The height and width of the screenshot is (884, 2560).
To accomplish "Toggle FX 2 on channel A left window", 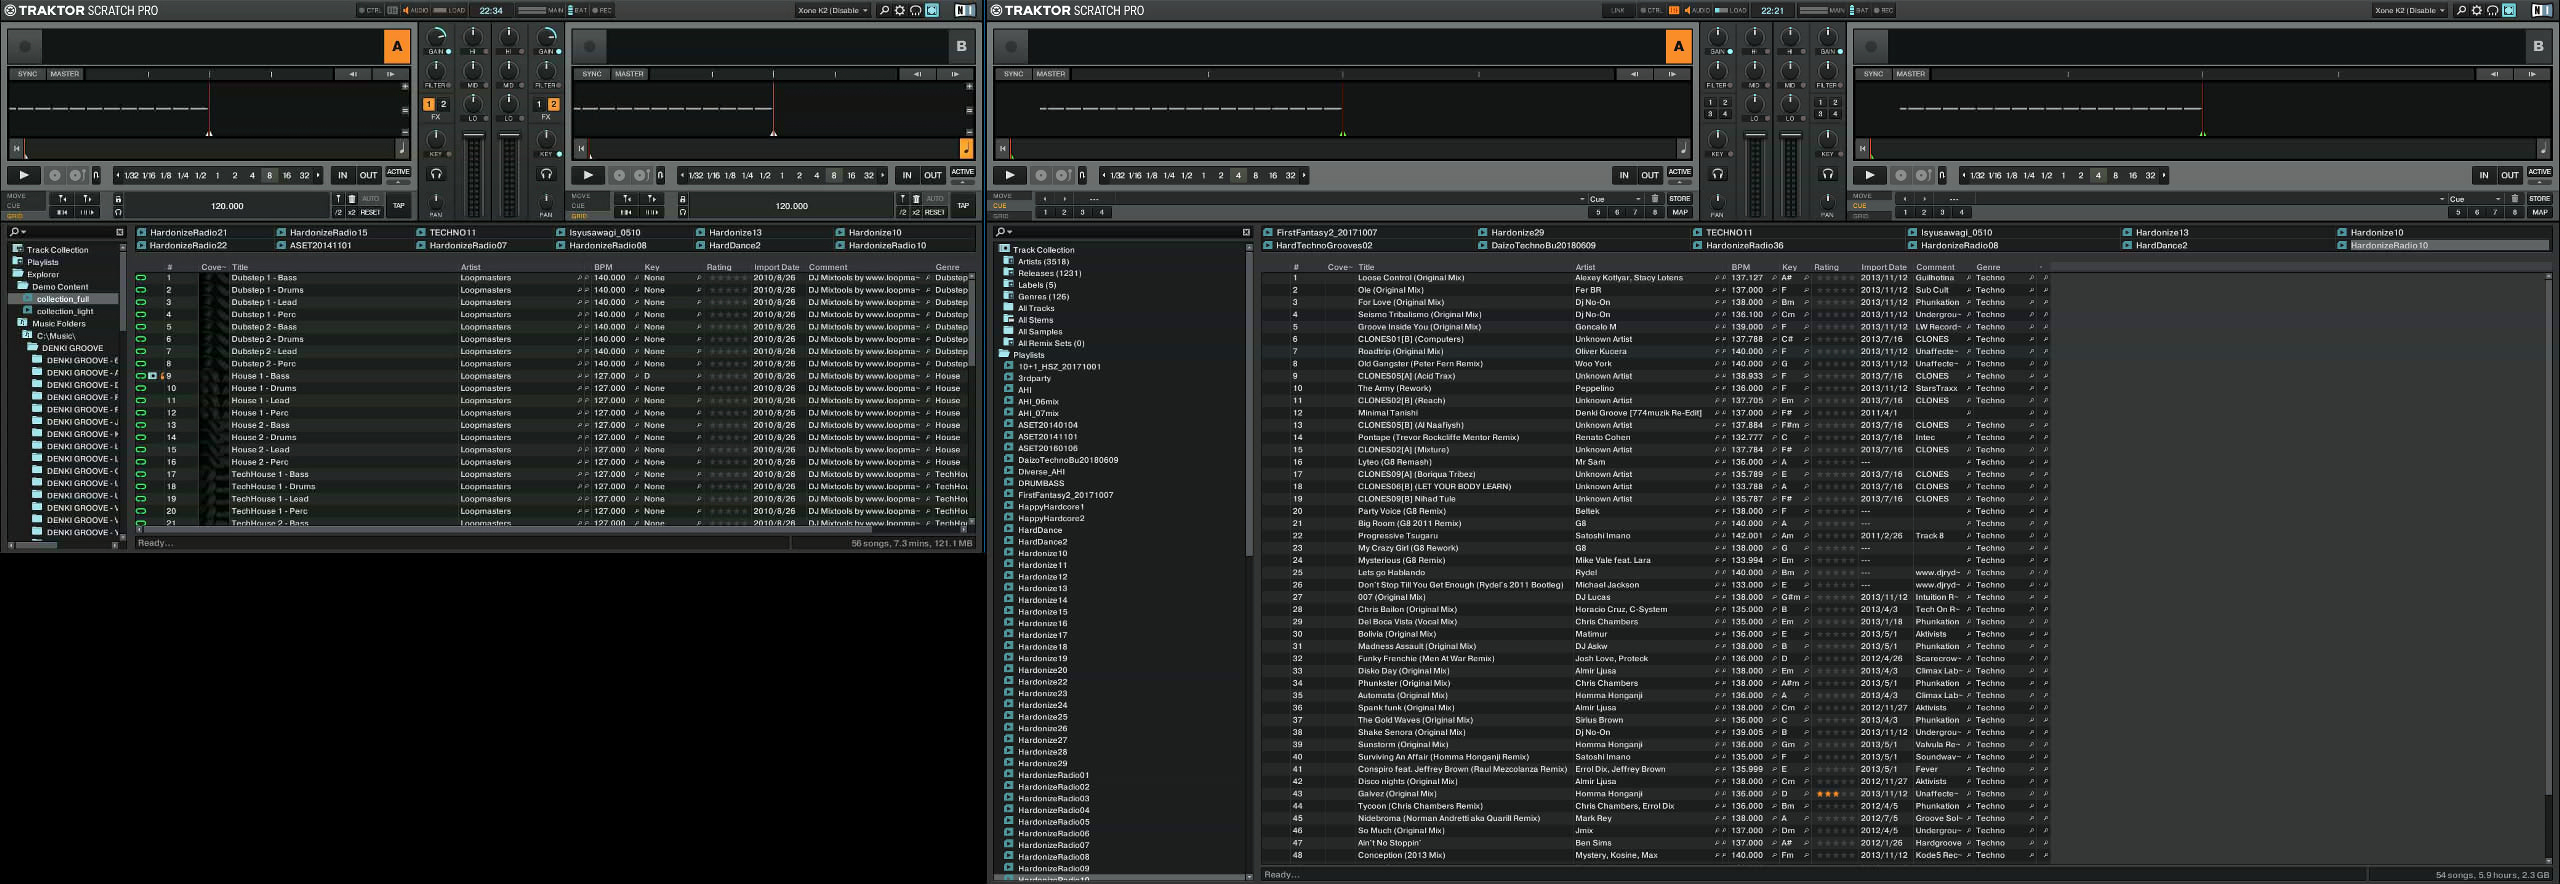I will pyautogui.click(x=444, y=104).
